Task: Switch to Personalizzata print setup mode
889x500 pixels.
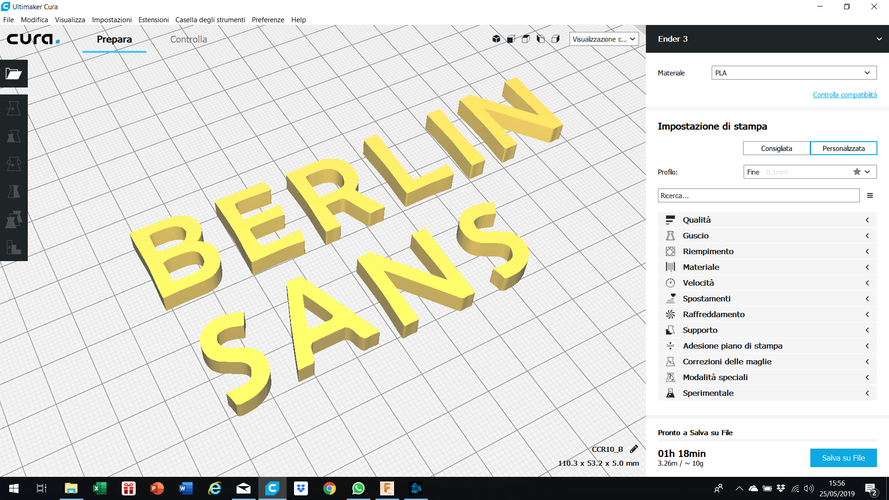Action: (x=844, y=148)
